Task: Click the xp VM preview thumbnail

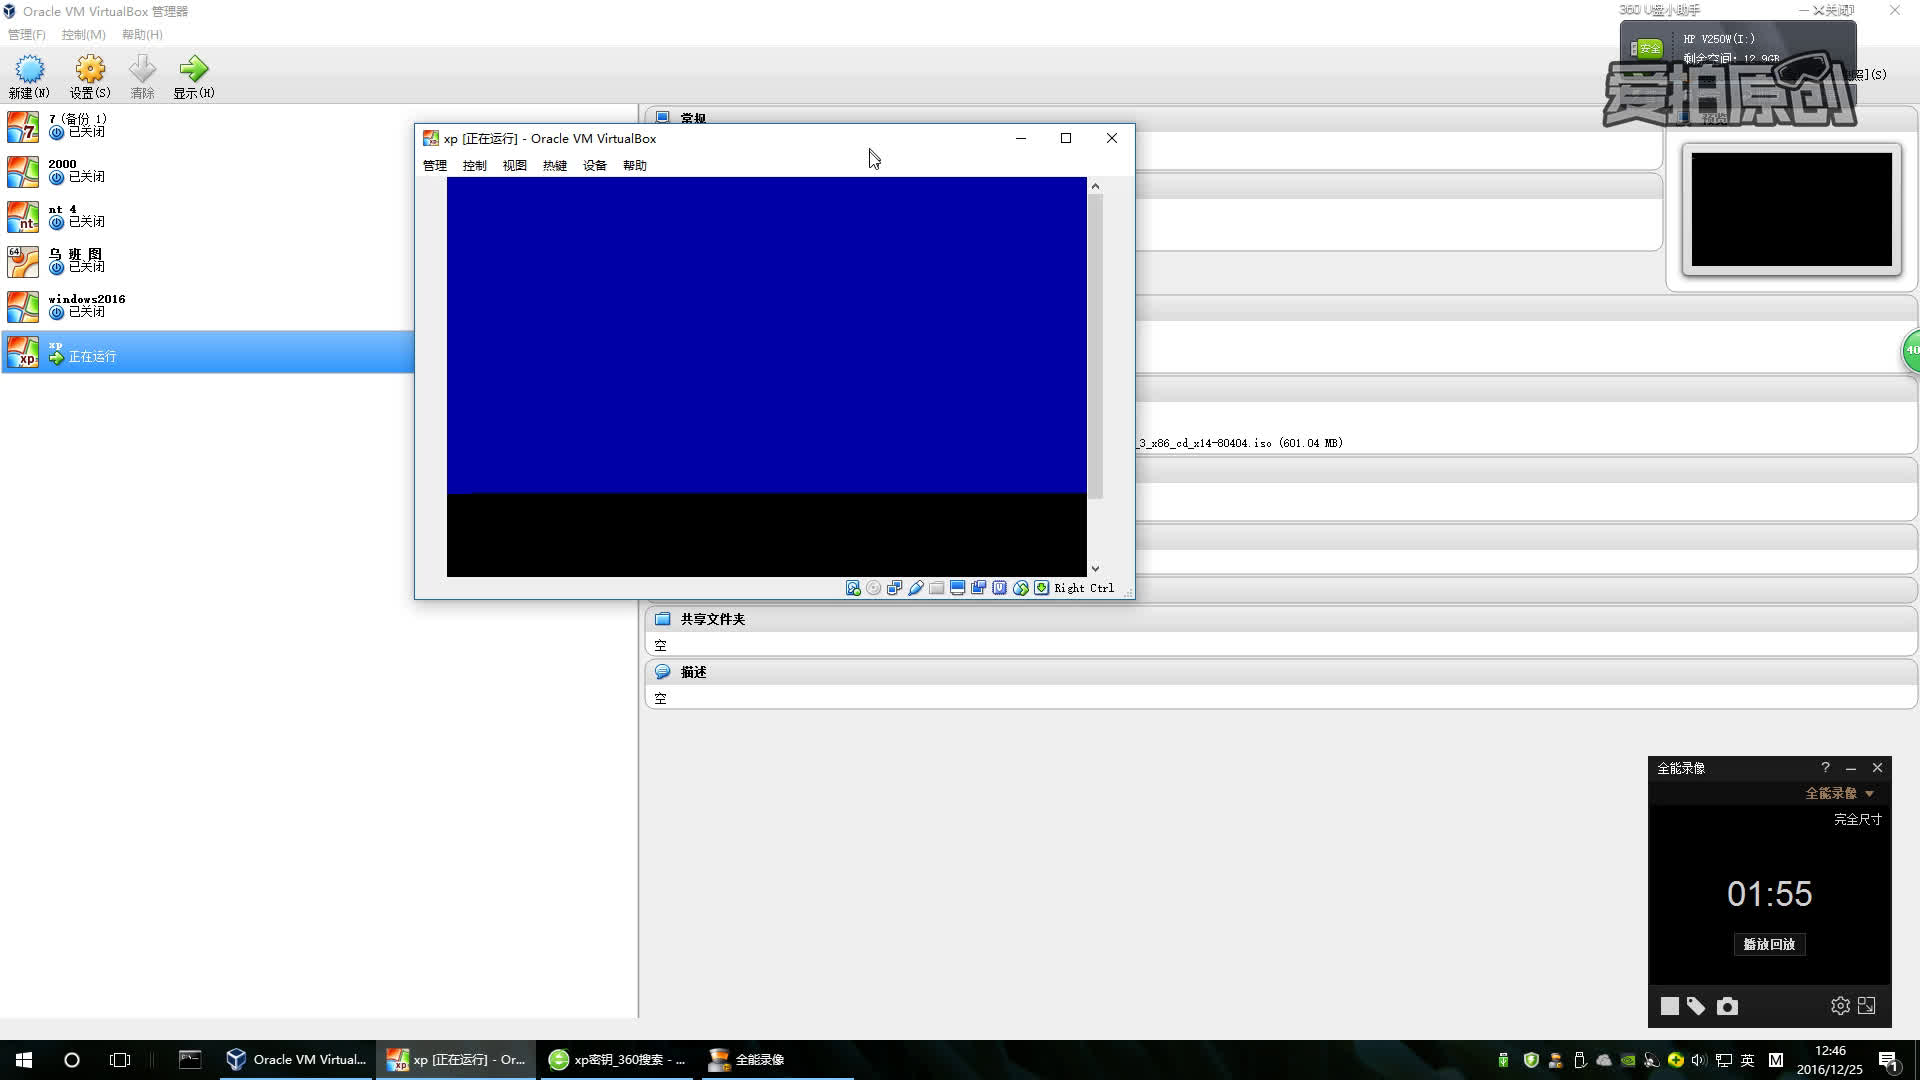Action: tap(1790, 209)
